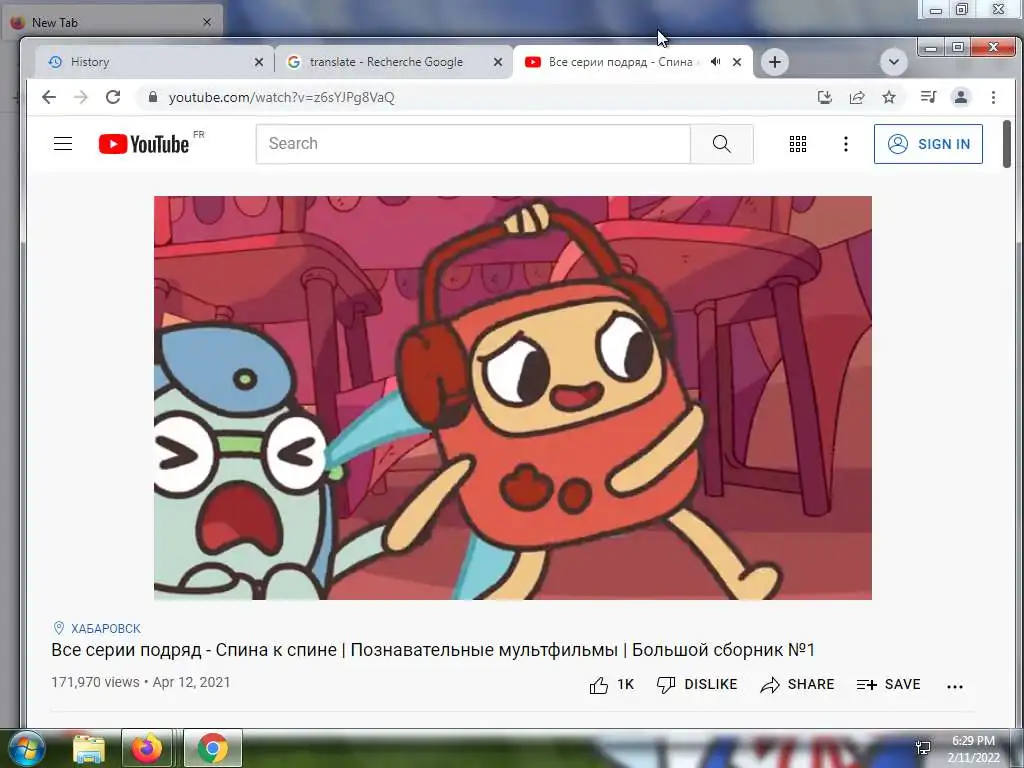This screenshot has height=768, width=1024.
Task: Switch to the History tab
Action: [155, 62]
